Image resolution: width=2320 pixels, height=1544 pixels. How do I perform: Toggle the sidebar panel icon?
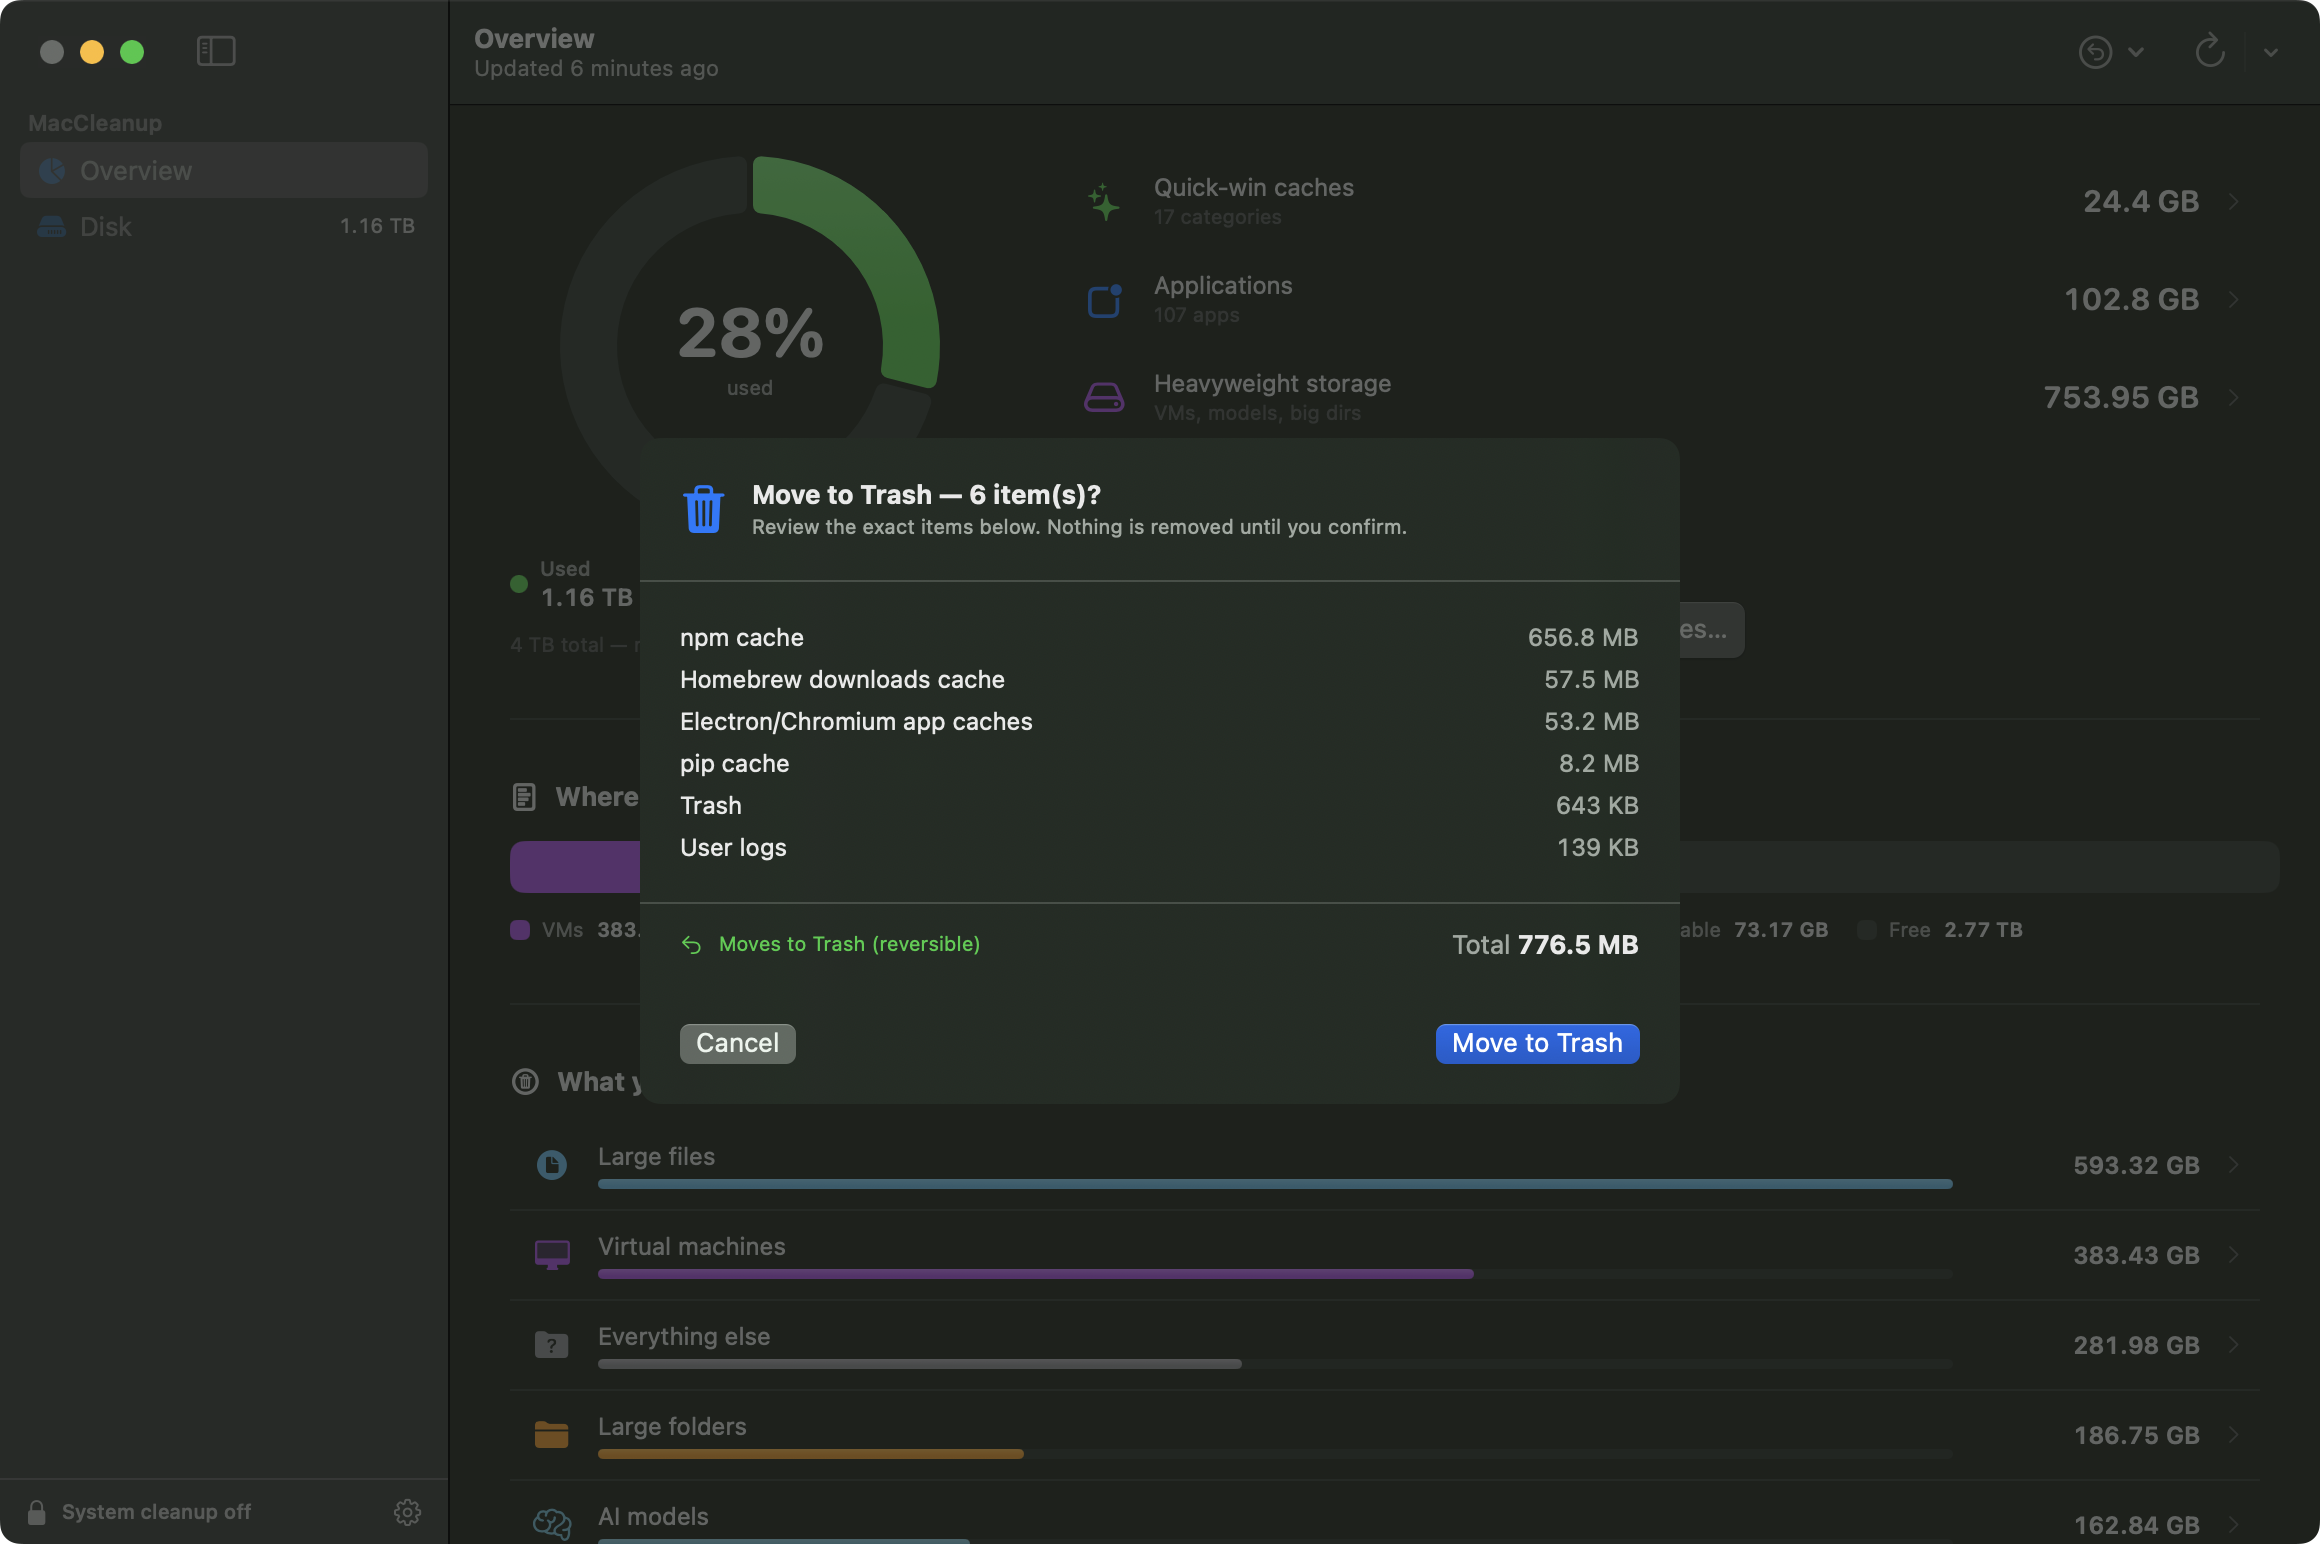click(216, 51)
